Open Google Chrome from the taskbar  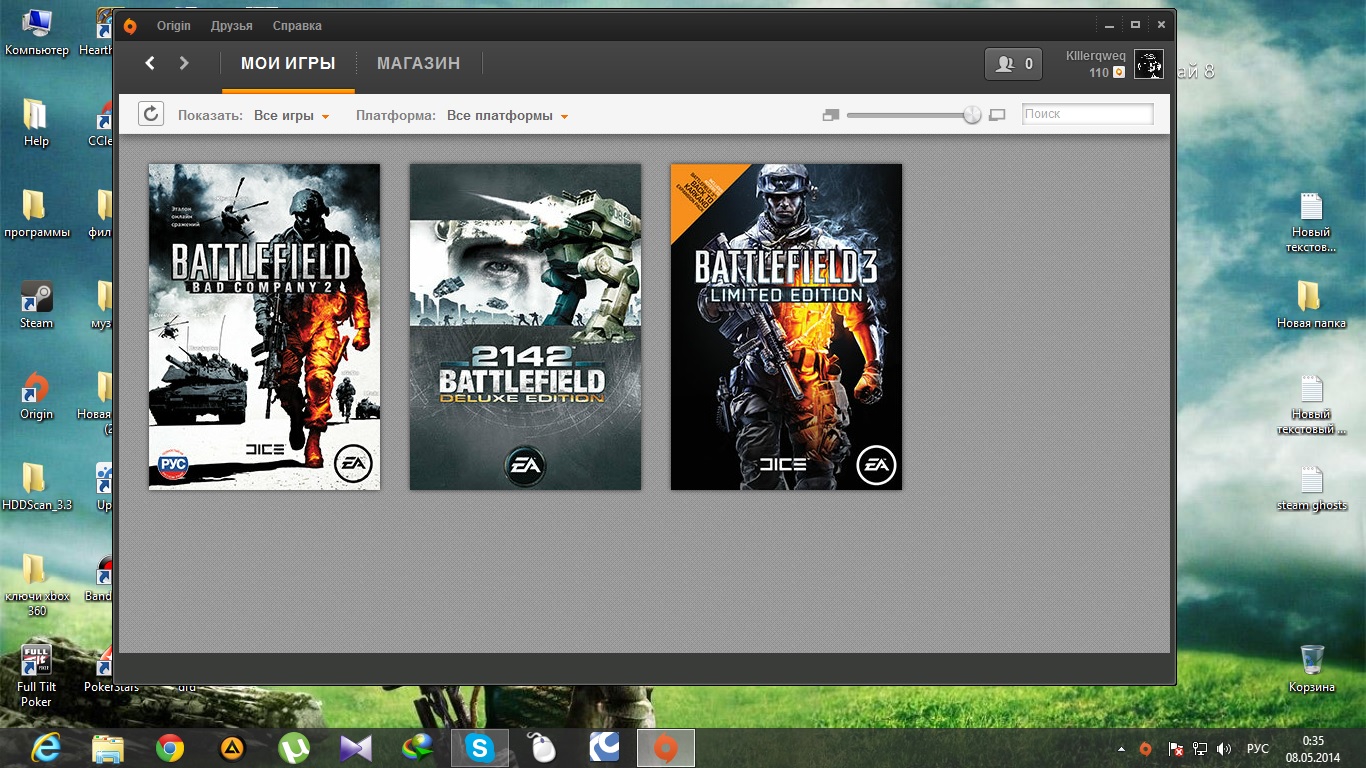point(170,748)
